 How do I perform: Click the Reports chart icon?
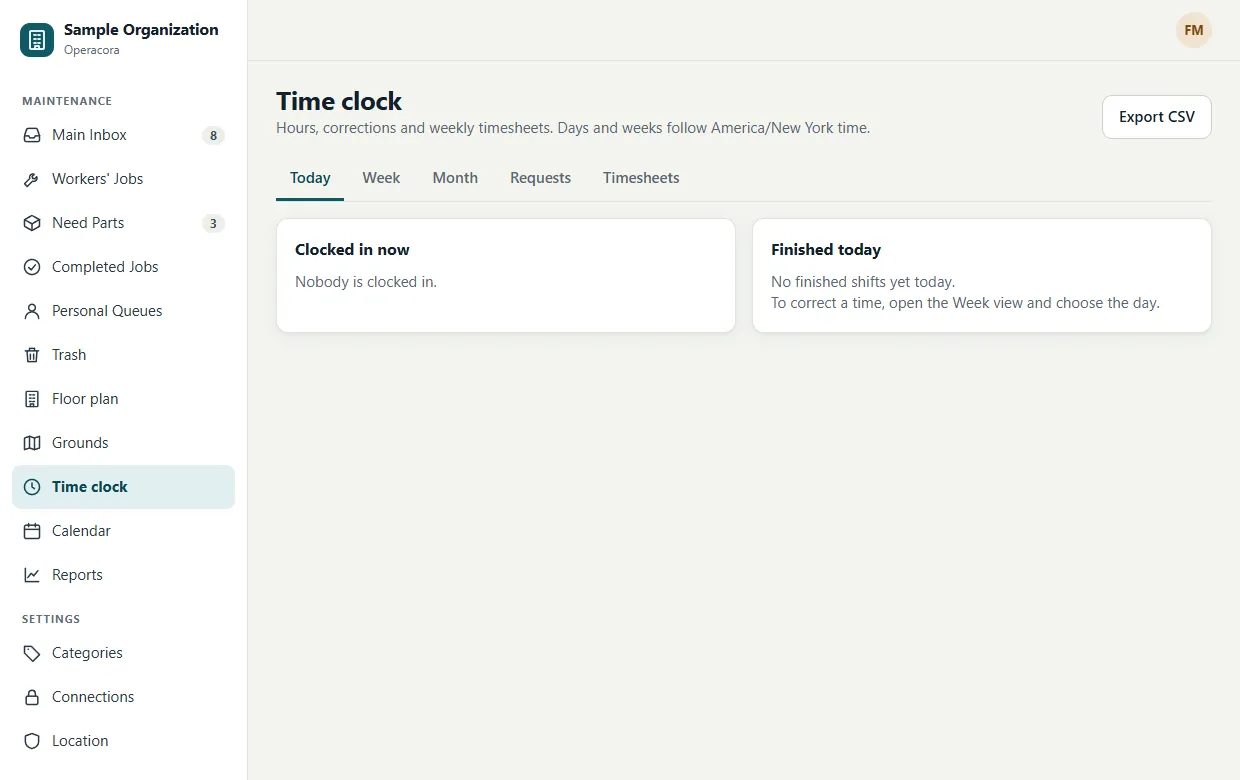tap(32, 575)
